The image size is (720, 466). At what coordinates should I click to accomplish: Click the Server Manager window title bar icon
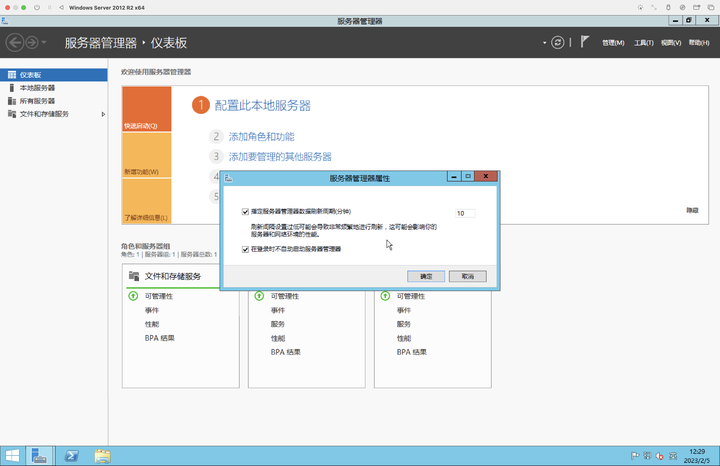click(5, 21)
